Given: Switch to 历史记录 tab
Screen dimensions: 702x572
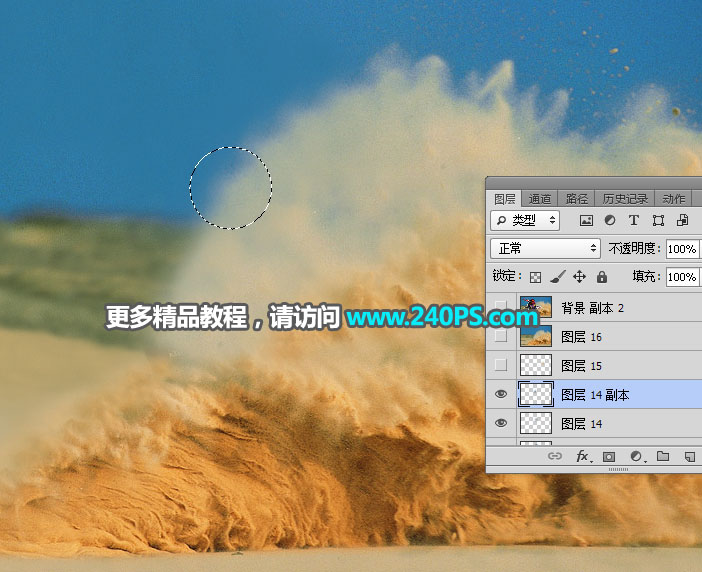Looking at the screenshot, I should (625, 199).
